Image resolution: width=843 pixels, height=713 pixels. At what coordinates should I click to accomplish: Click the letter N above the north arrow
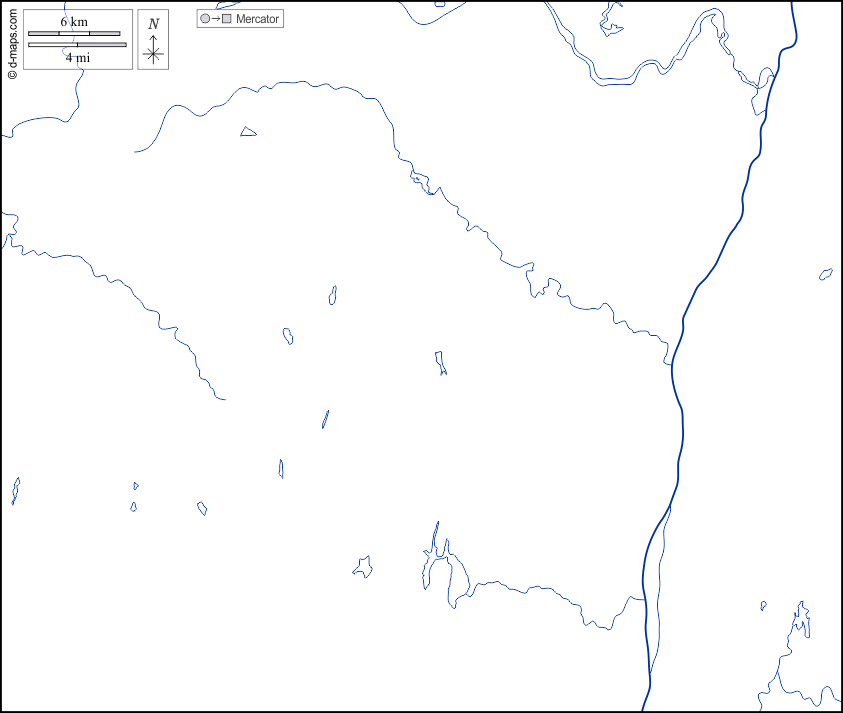(x=153, y=24)
